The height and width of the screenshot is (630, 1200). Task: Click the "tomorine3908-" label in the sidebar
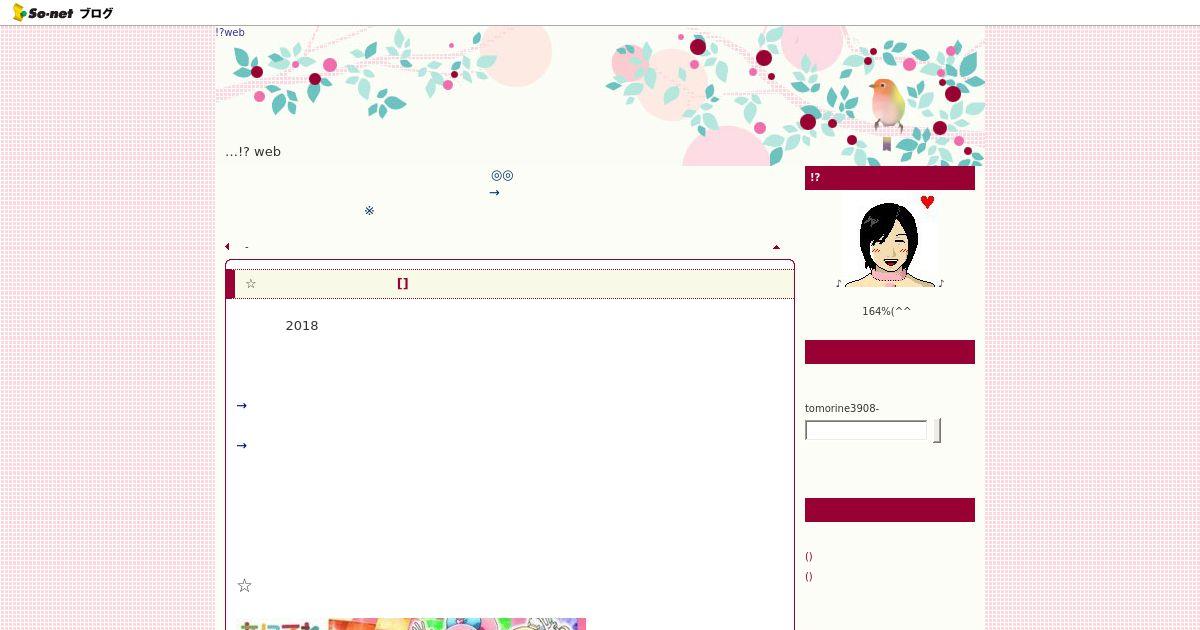842,408
